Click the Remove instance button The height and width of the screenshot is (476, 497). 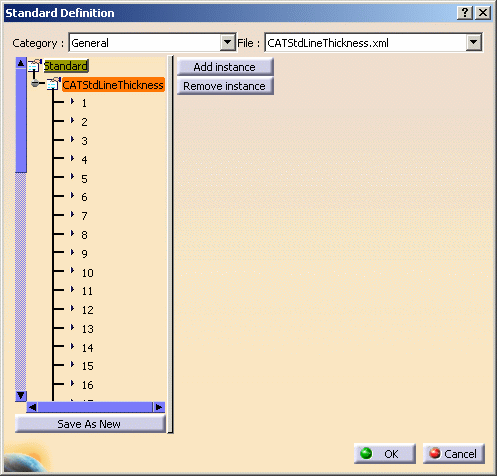[225, 86]
